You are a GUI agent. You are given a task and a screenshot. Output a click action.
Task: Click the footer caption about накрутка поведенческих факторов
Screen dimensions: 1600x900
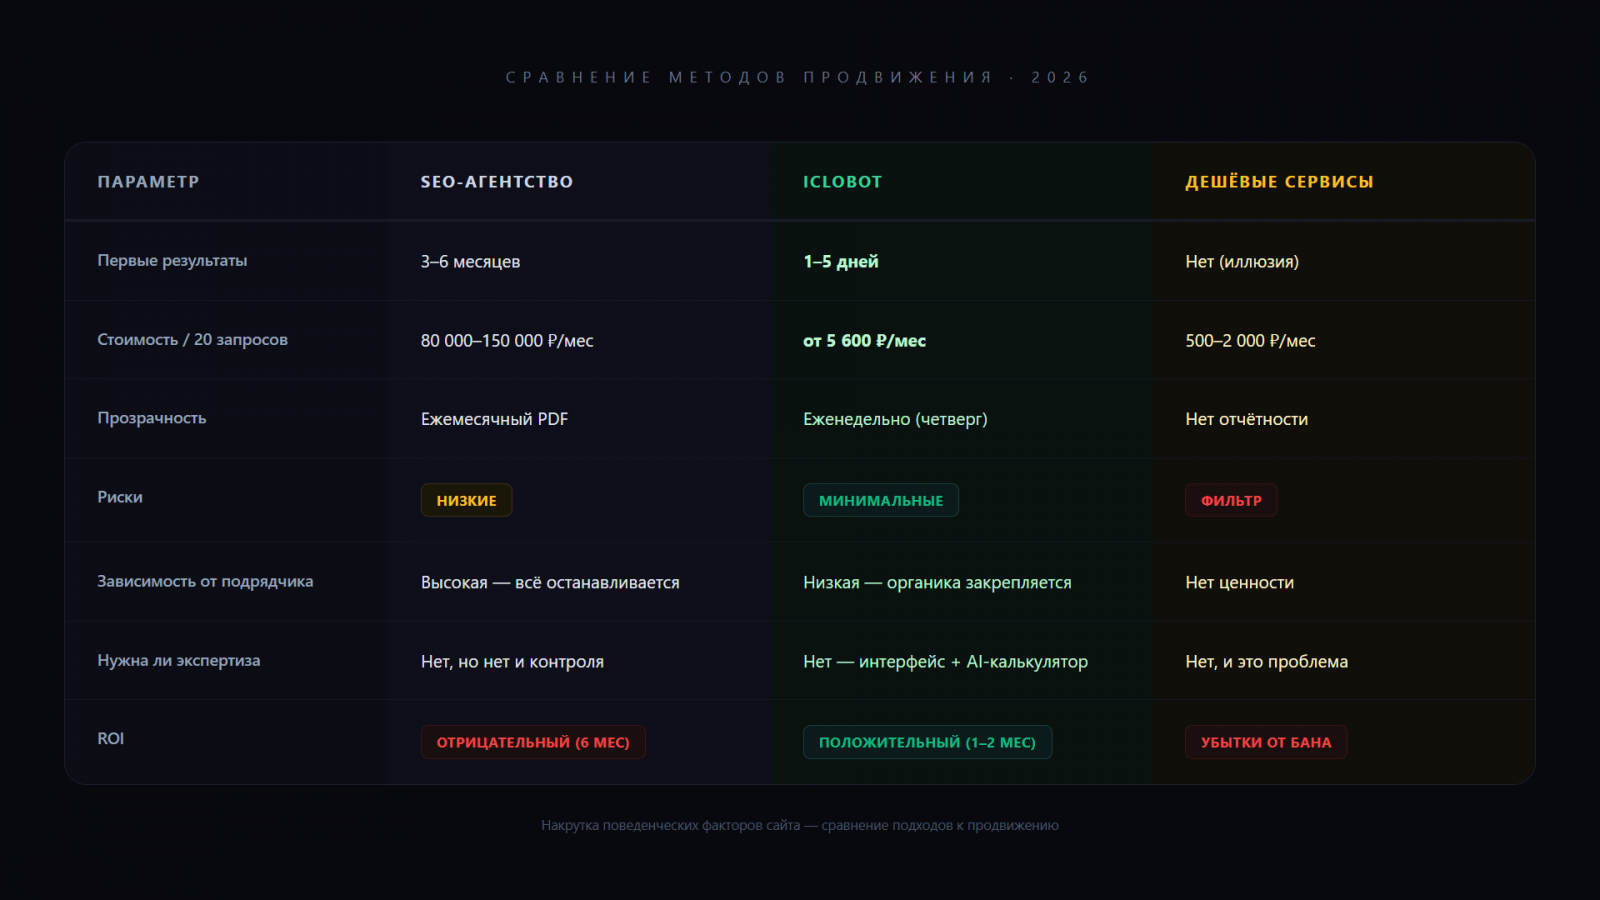coord(800,826)
